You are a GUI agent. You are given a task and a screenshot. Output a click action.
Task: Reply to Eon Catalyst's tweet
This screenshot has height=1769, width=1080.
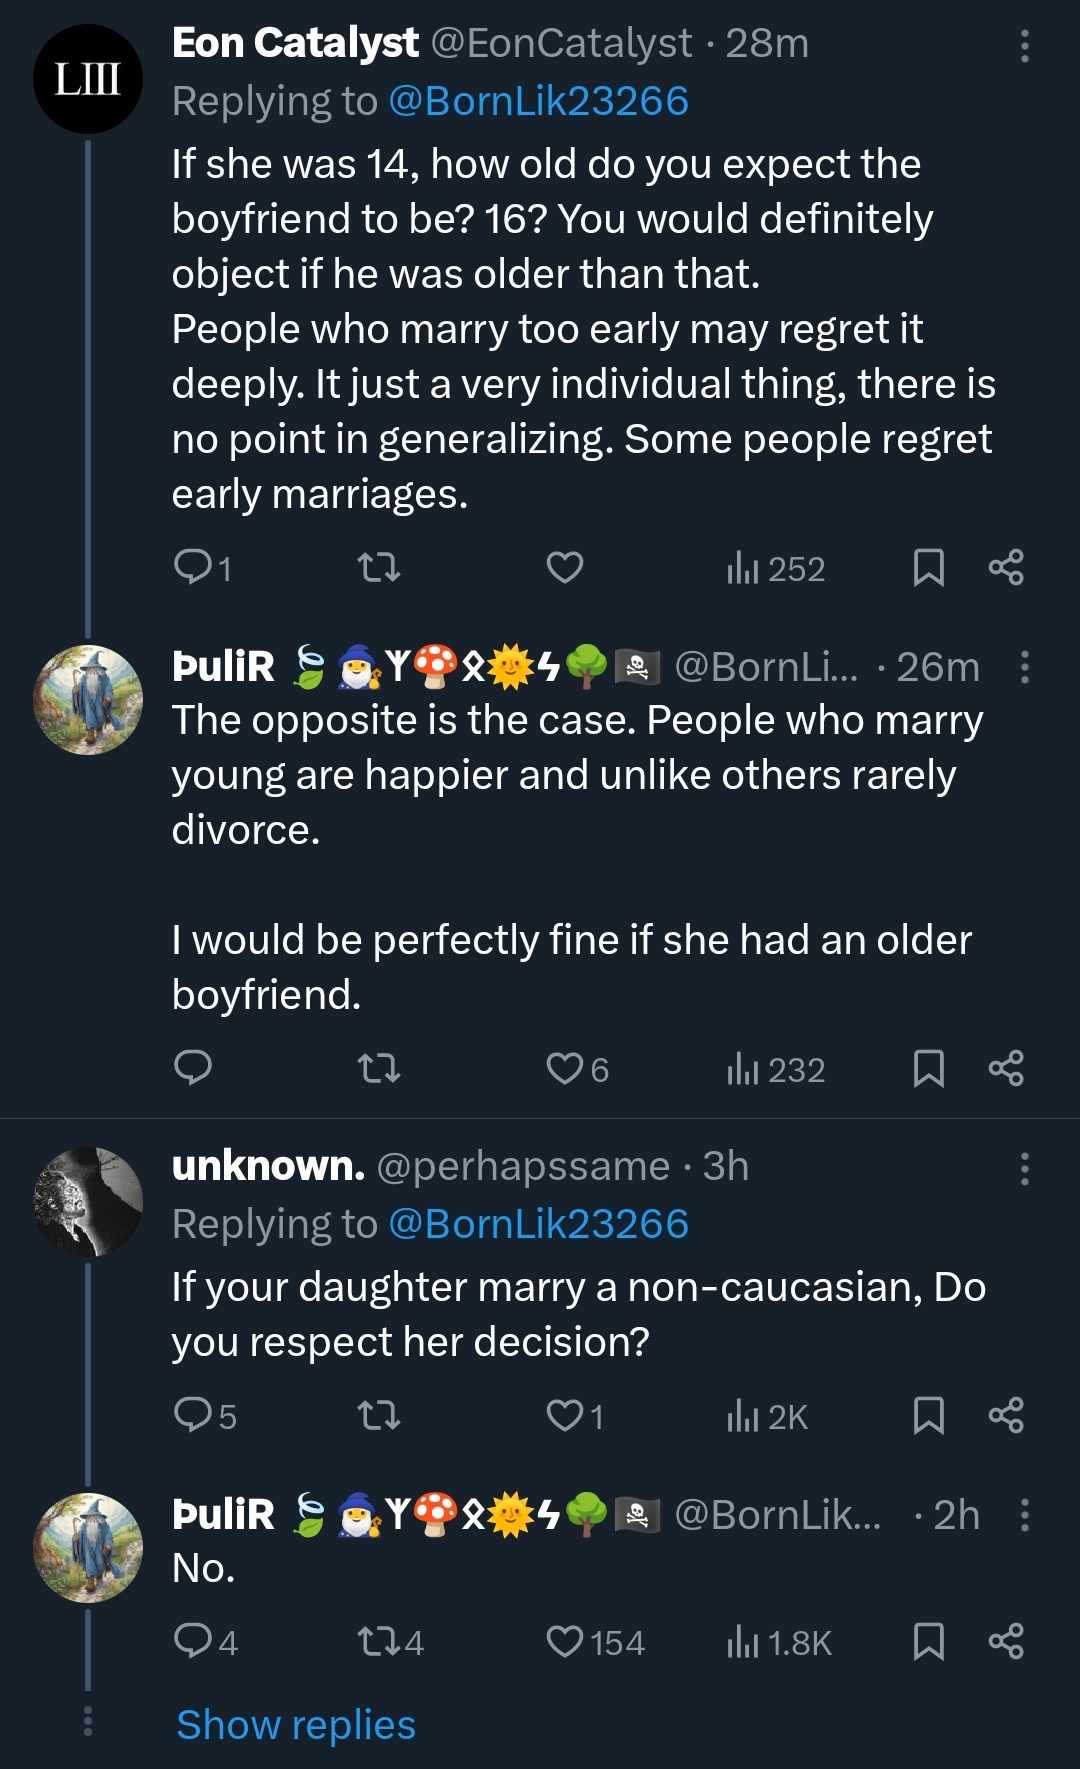pos(202,568)
